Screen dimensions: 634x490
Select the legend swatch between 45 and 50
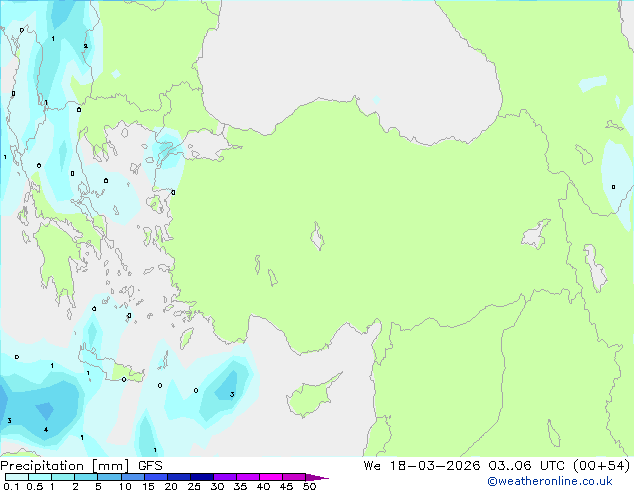[294, 477]
